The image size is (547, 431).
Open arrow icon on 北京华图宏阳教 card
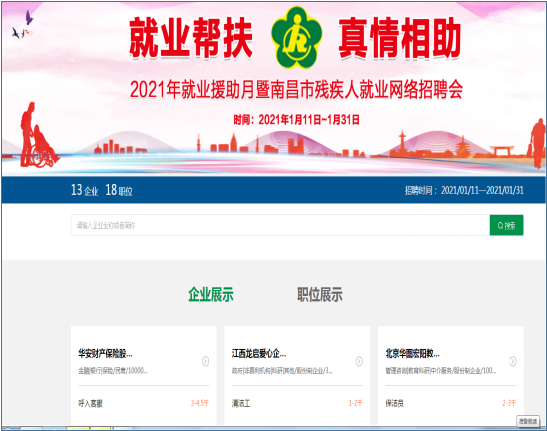coord(512,361)
